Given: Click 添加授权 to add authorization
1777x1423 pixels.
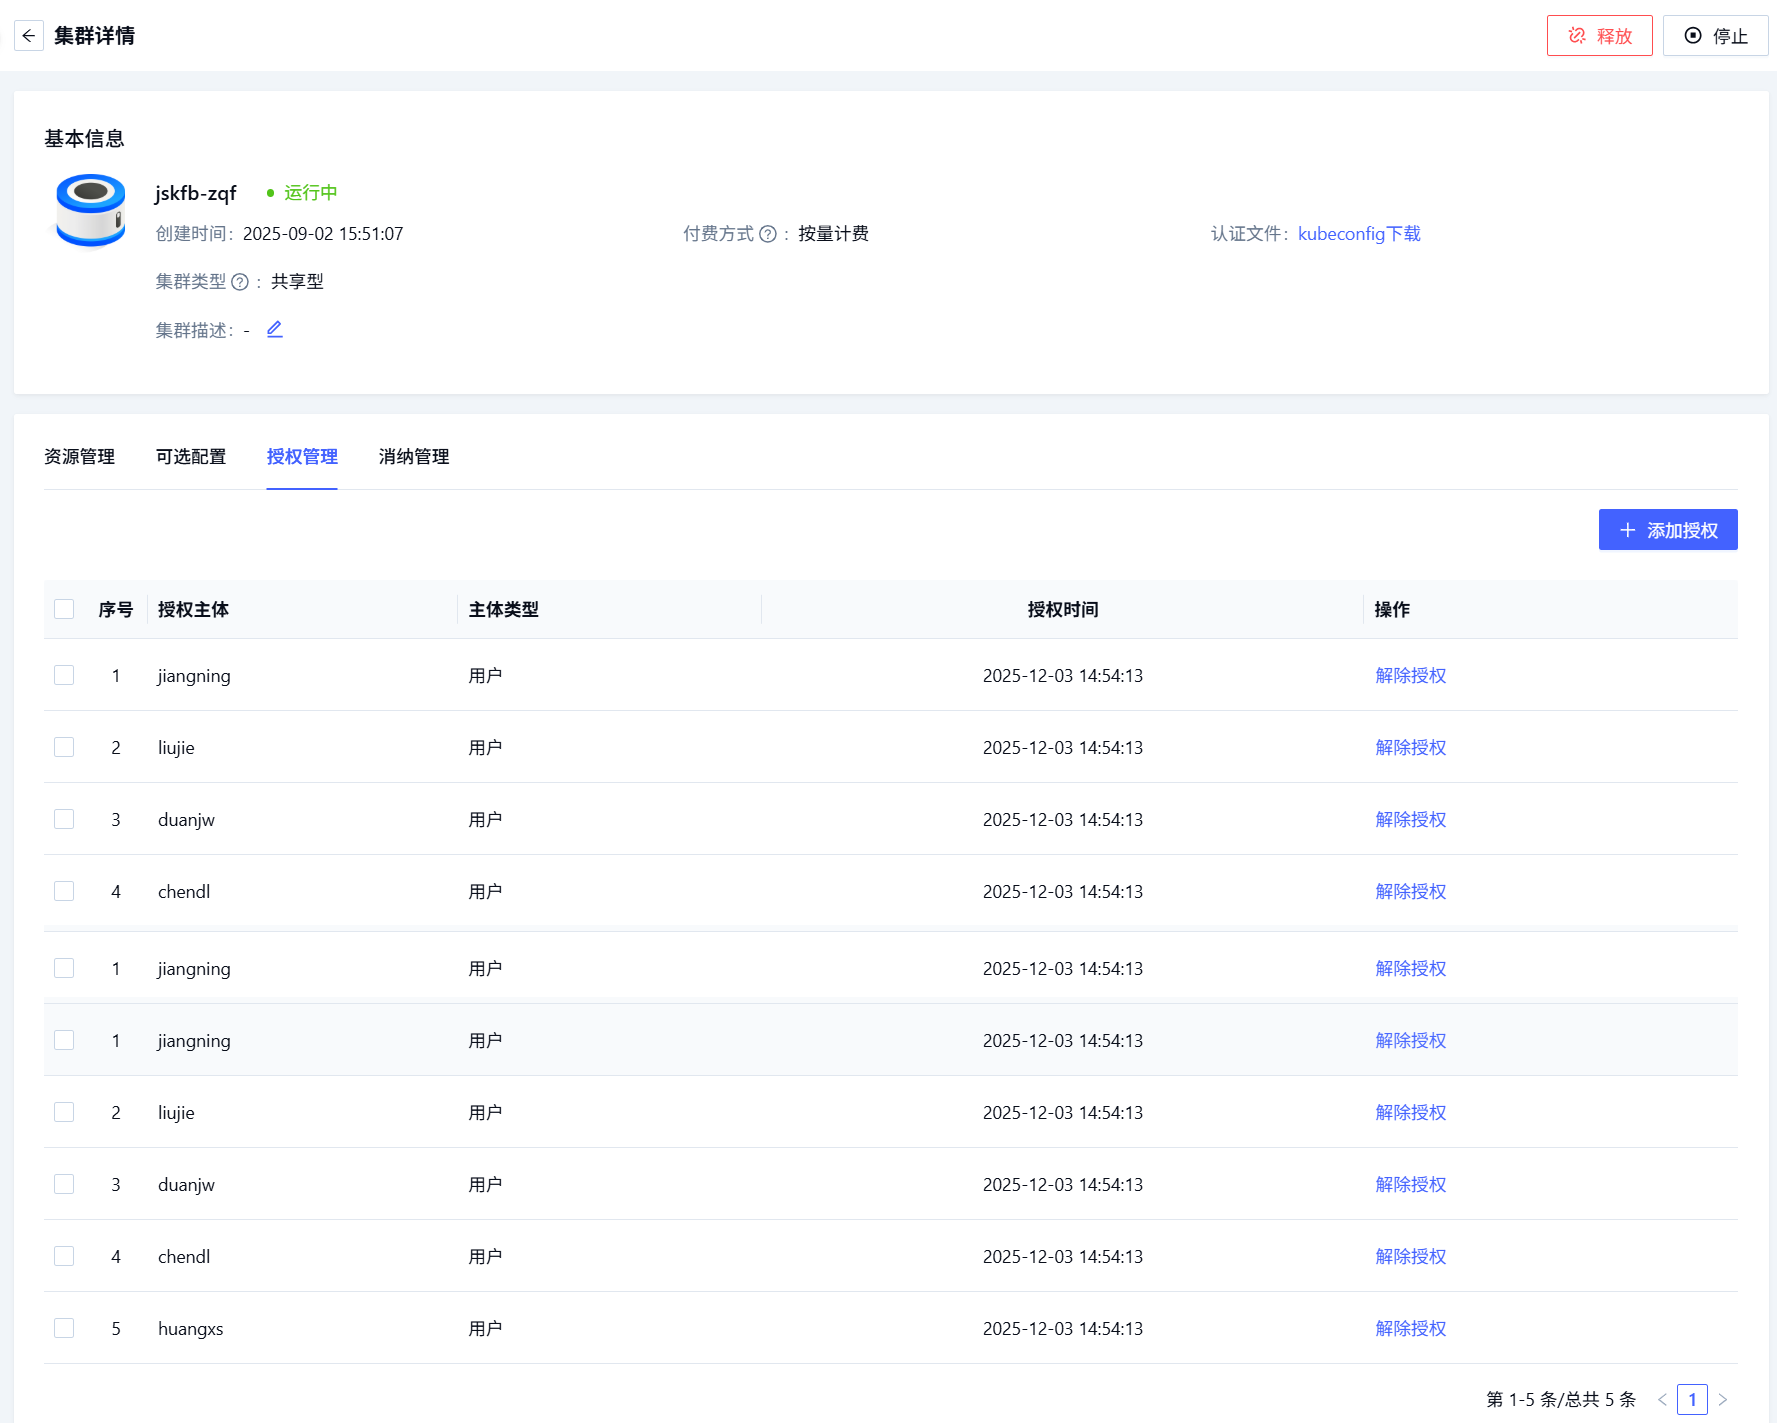Looking at the screenshot, I should pyautogui.click(x=1667, y=530).
